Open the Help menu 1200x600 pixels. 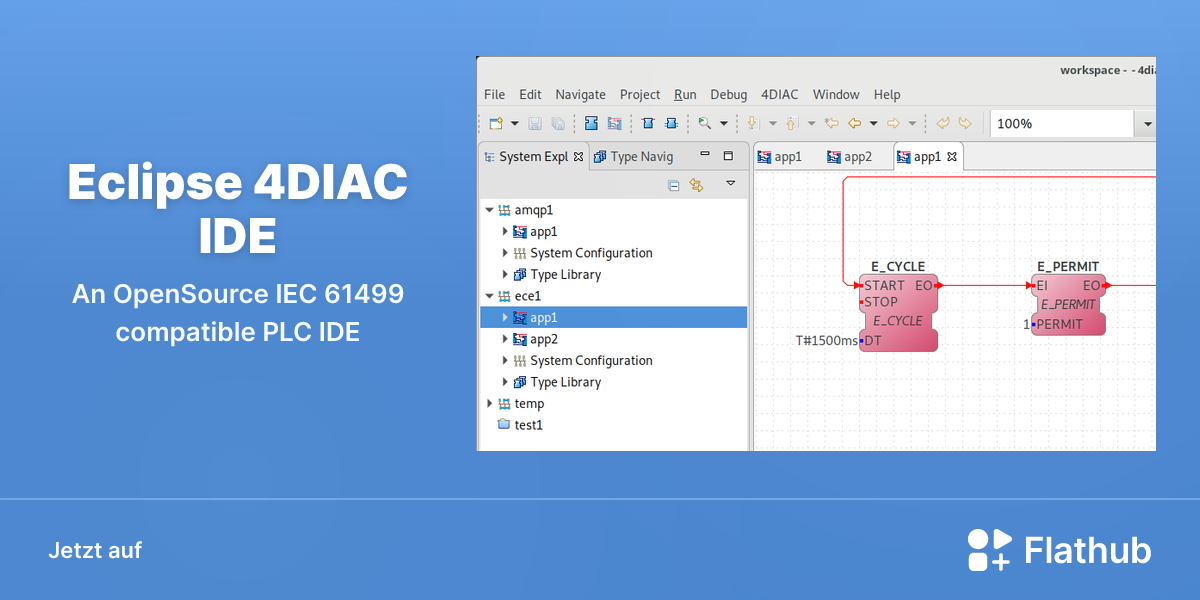click(x=887, y=94)
